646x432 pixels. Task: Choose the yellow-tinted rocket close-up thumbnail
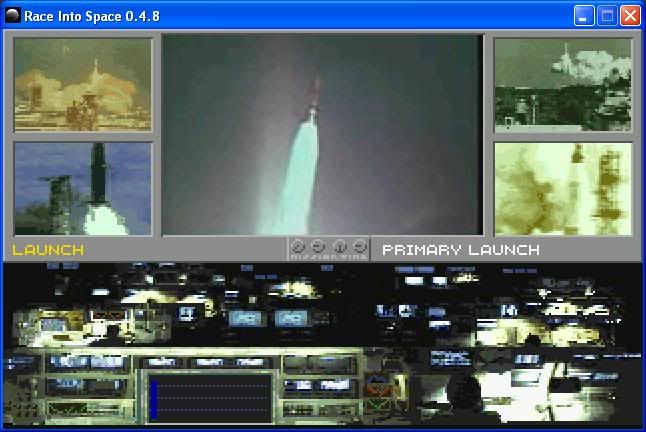tap(563, 189)
